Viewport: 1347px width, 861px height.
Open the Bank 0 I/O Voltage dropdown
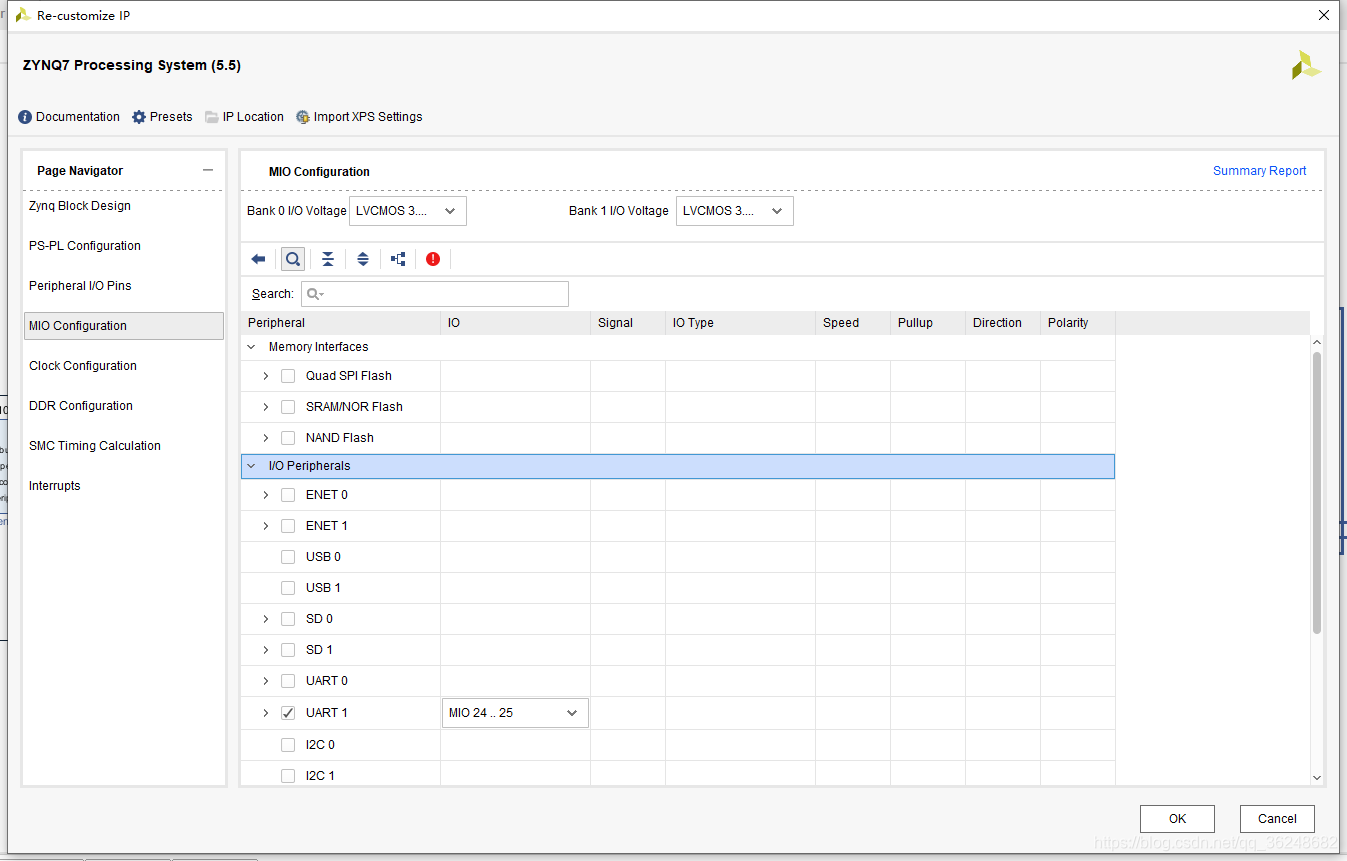click(408, 211)
